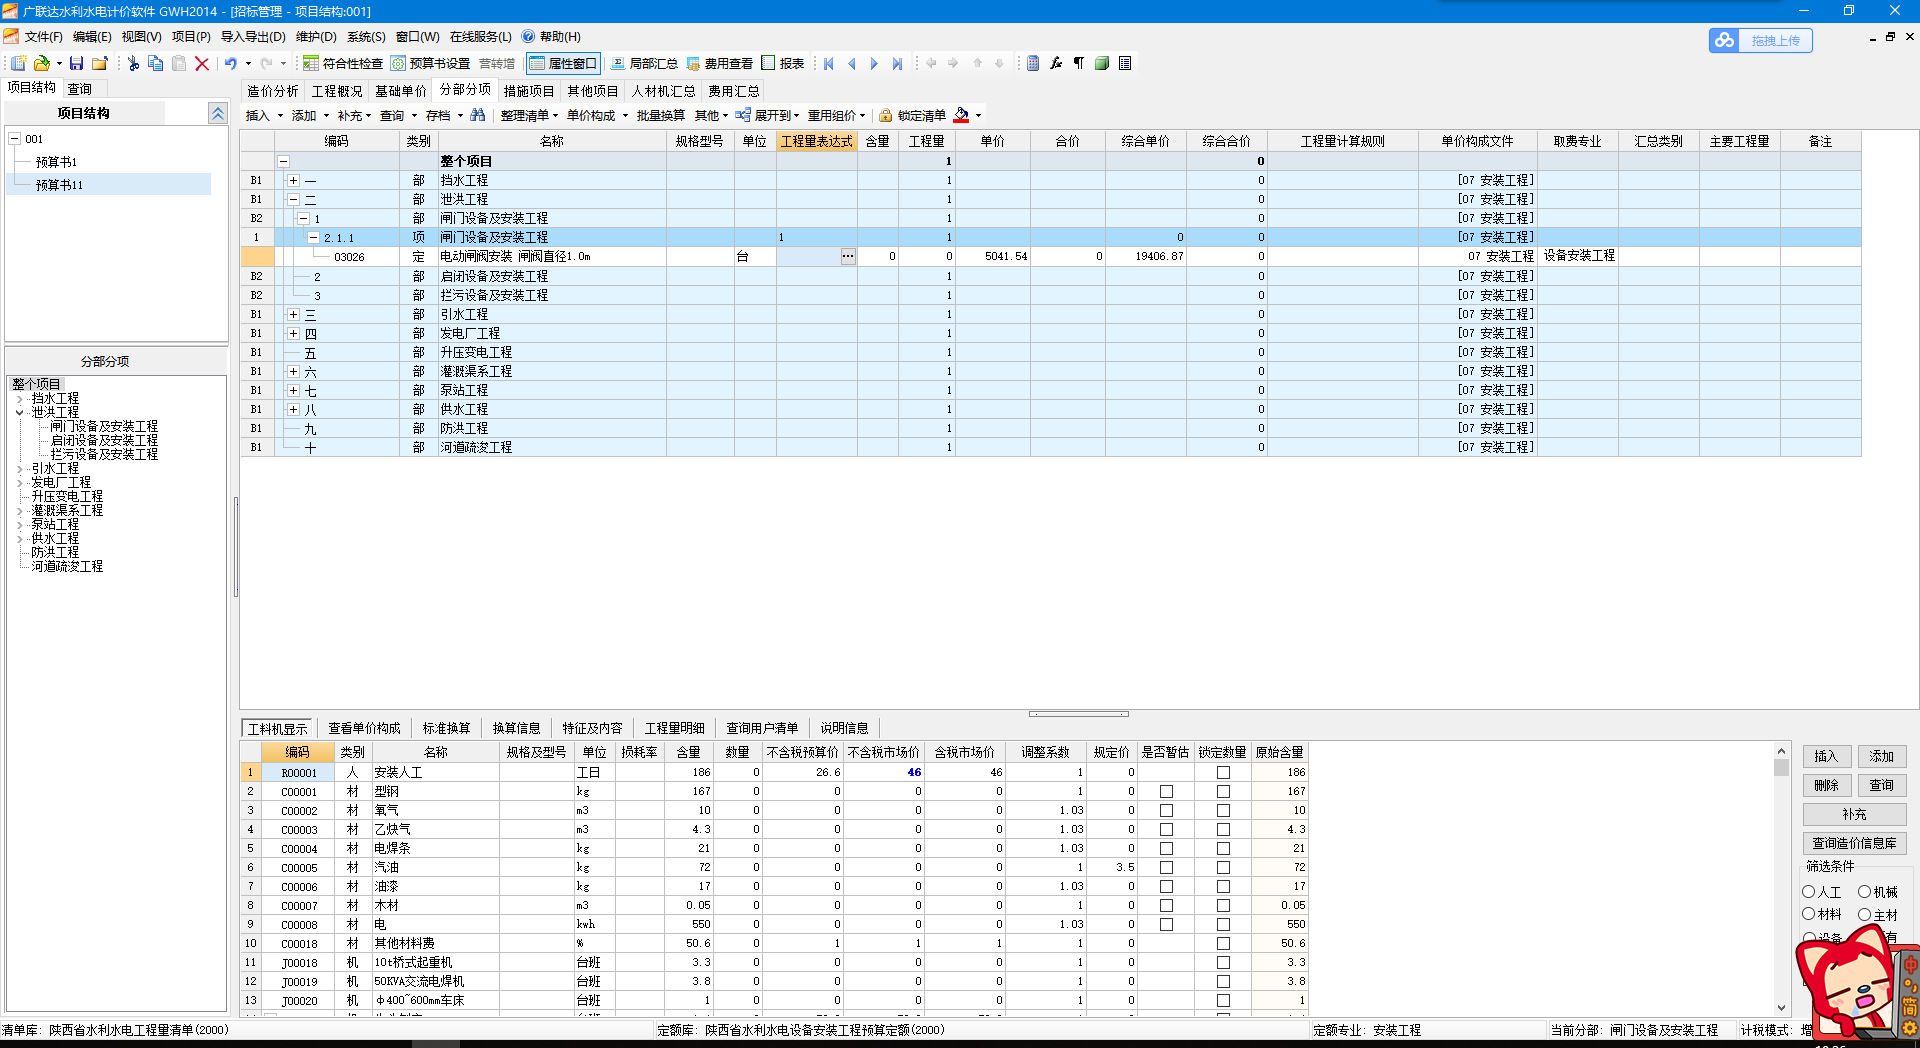Open the 插入 dropdown in the list toolbar
The width and height of the screenshot is (1920, 1048).
[x=264, y=115]
